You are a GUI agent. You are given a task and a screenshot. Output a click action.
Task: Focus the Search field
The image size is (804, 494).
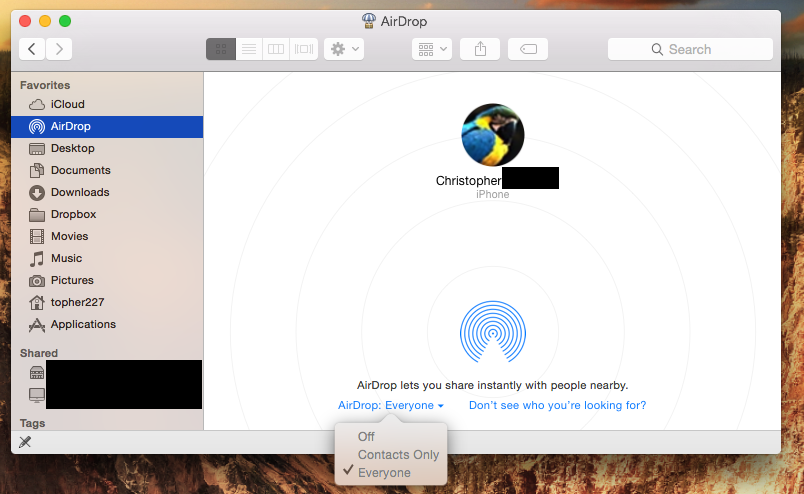tap(690, 49)
